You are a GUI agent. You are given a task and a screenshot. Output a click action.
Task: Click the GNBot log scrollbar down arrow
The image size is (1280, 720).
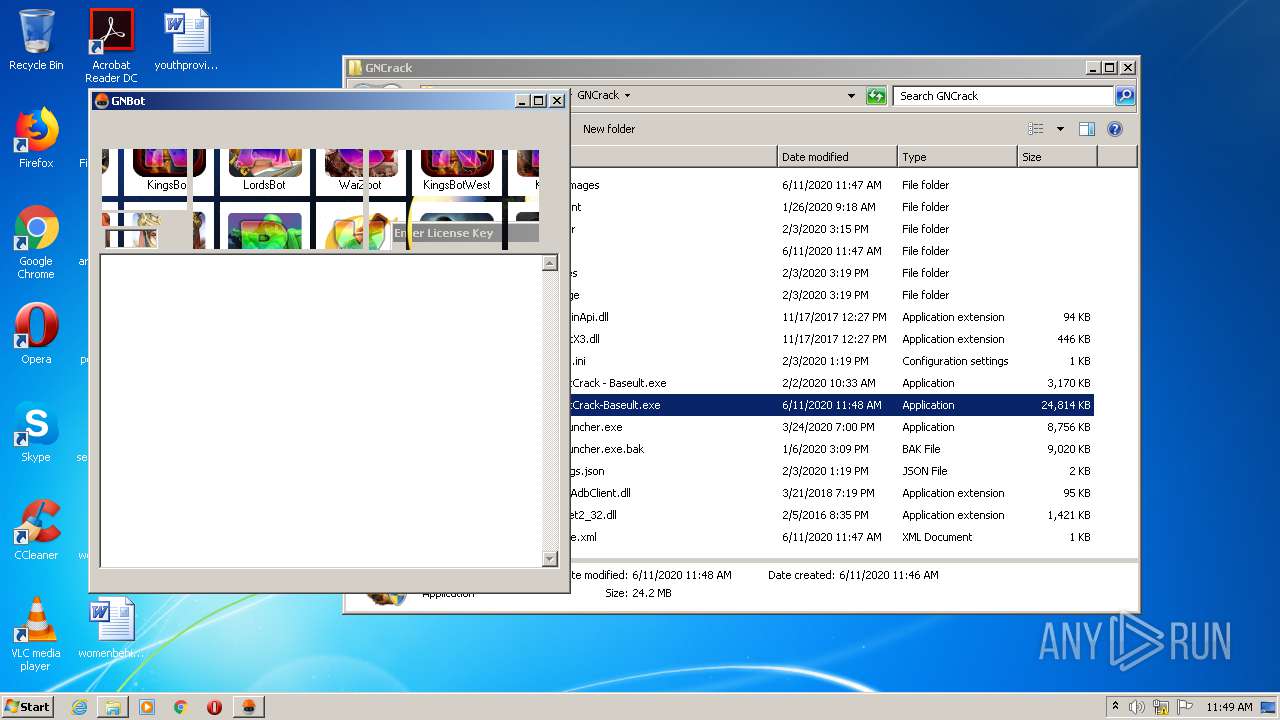(550, 558)
